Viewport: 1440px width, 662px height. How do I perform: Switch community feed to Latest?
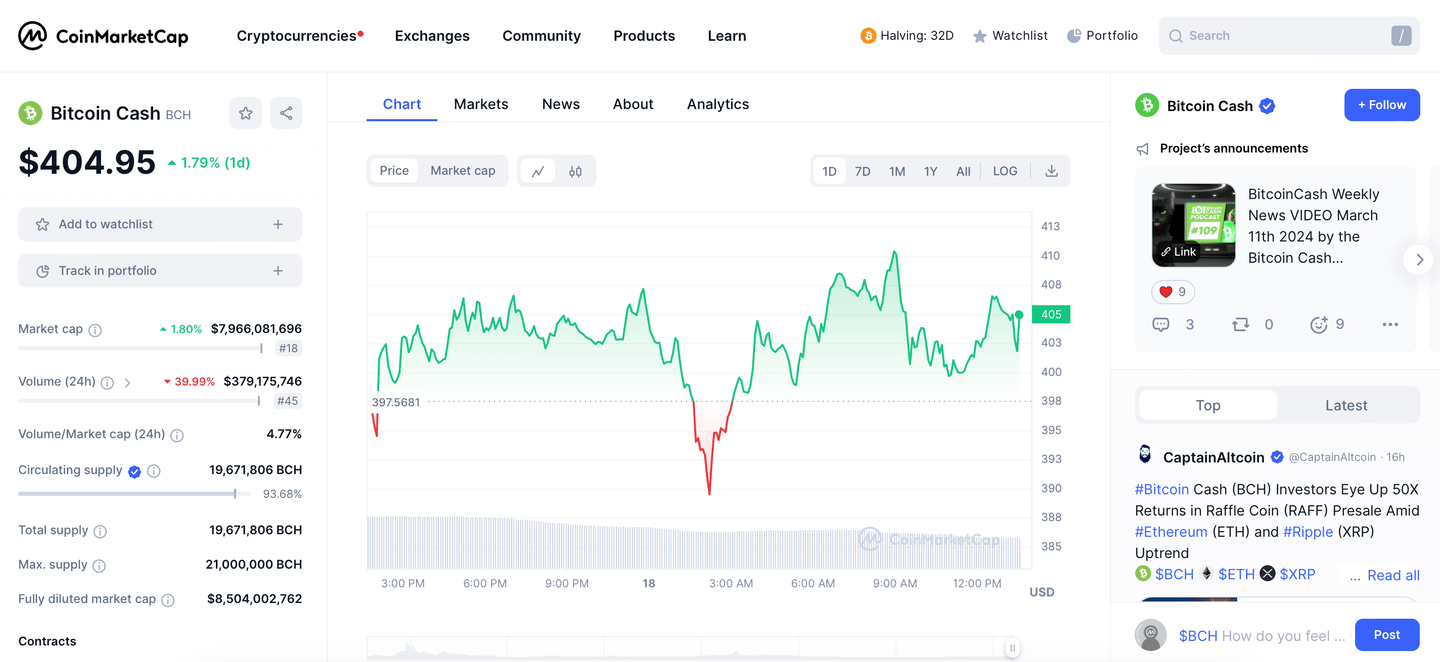coord(1345,405)
